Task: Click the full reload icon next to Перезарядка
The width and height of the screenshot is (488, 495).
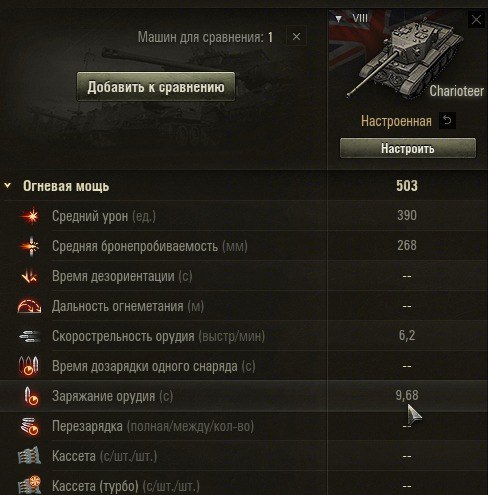Action: click(x=29, y=426)
